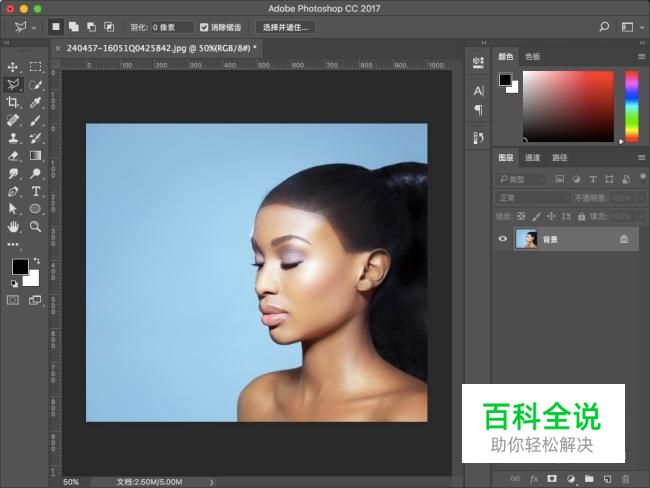Reset default foreground and background colors

(14, 284)
